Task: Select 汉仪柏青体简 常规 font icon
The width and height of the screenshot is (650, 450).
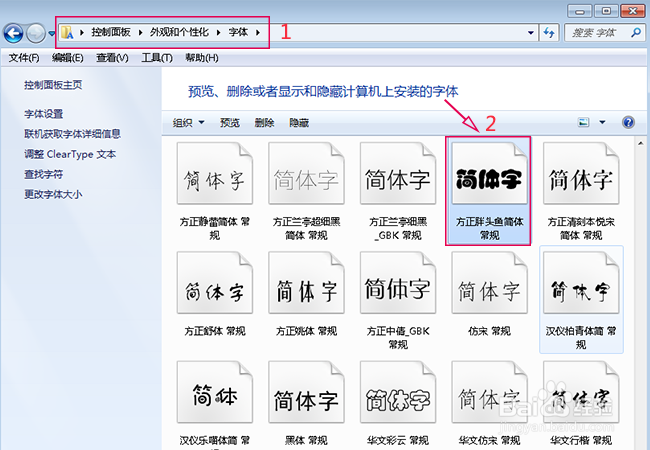Action: (x=581, y=283)
